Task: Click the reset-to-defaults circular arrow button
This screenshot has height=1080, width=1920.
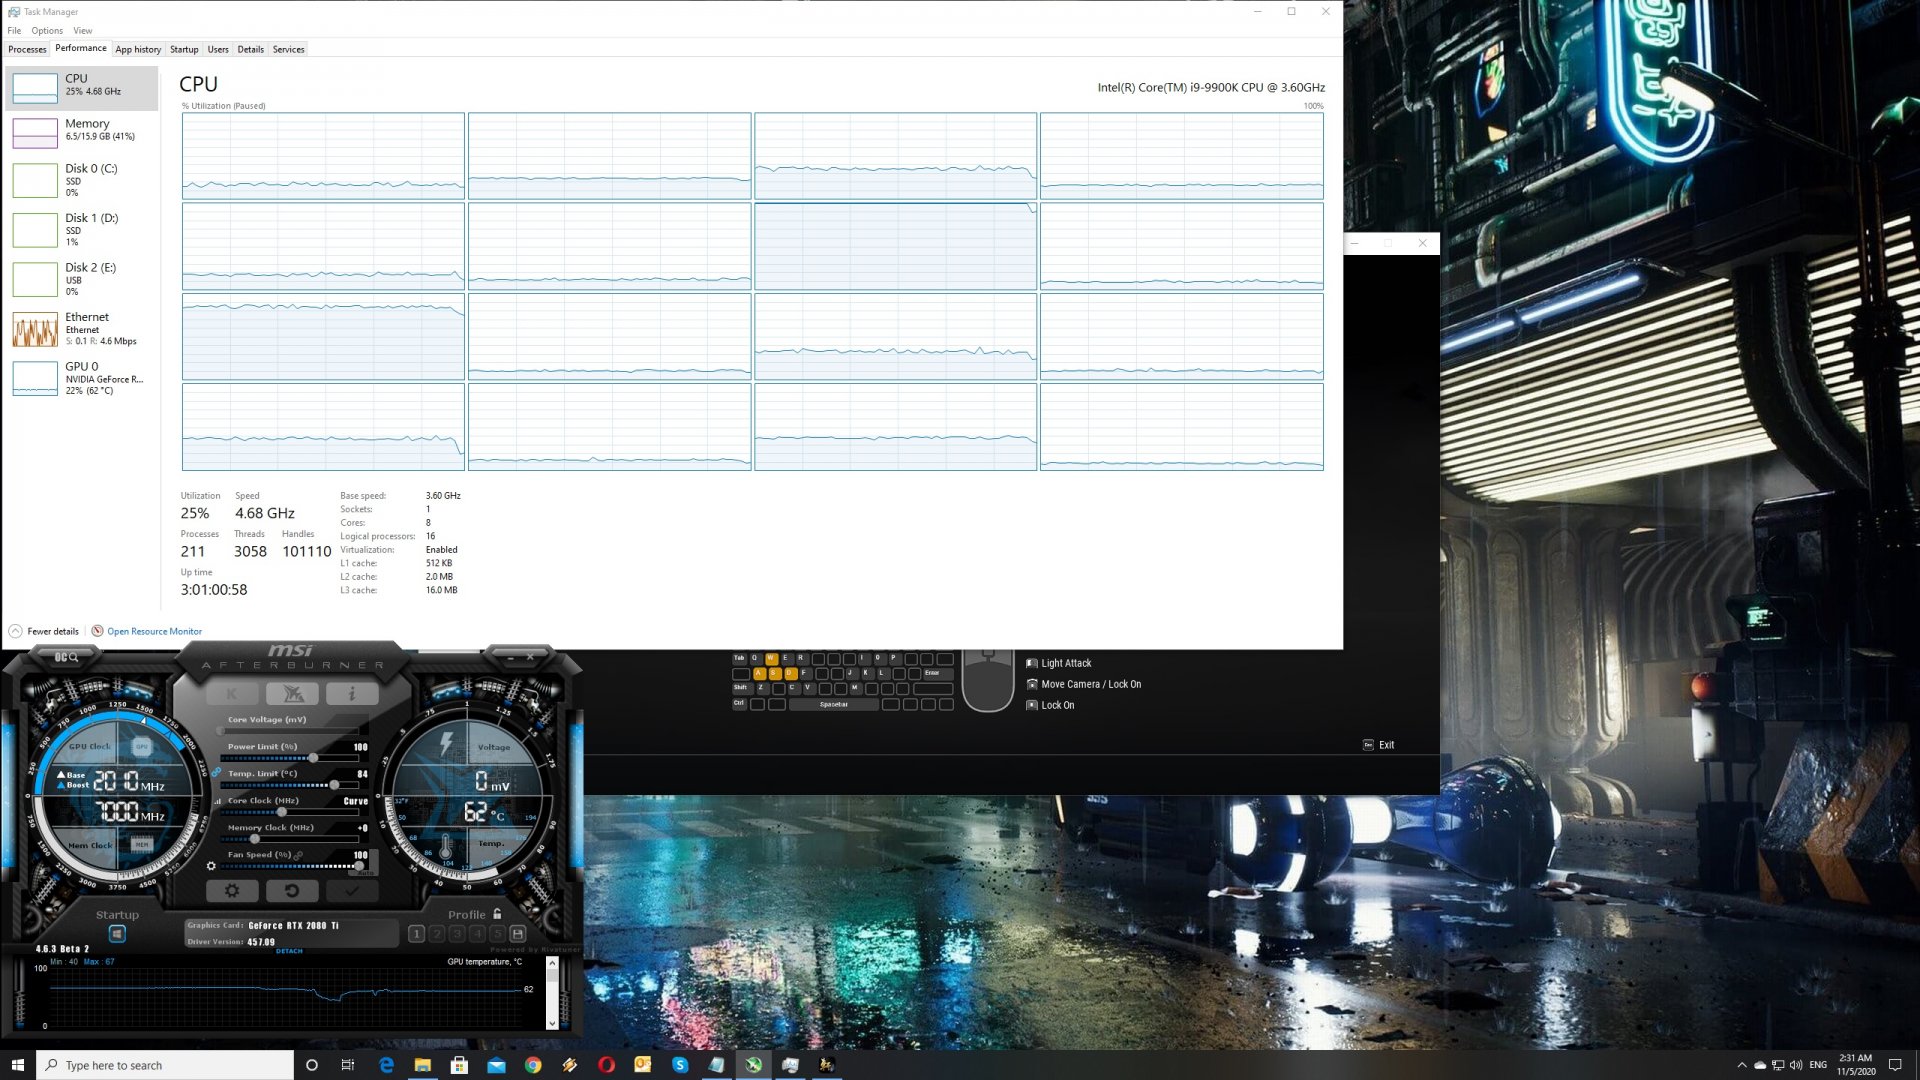Action: point(292,890)
